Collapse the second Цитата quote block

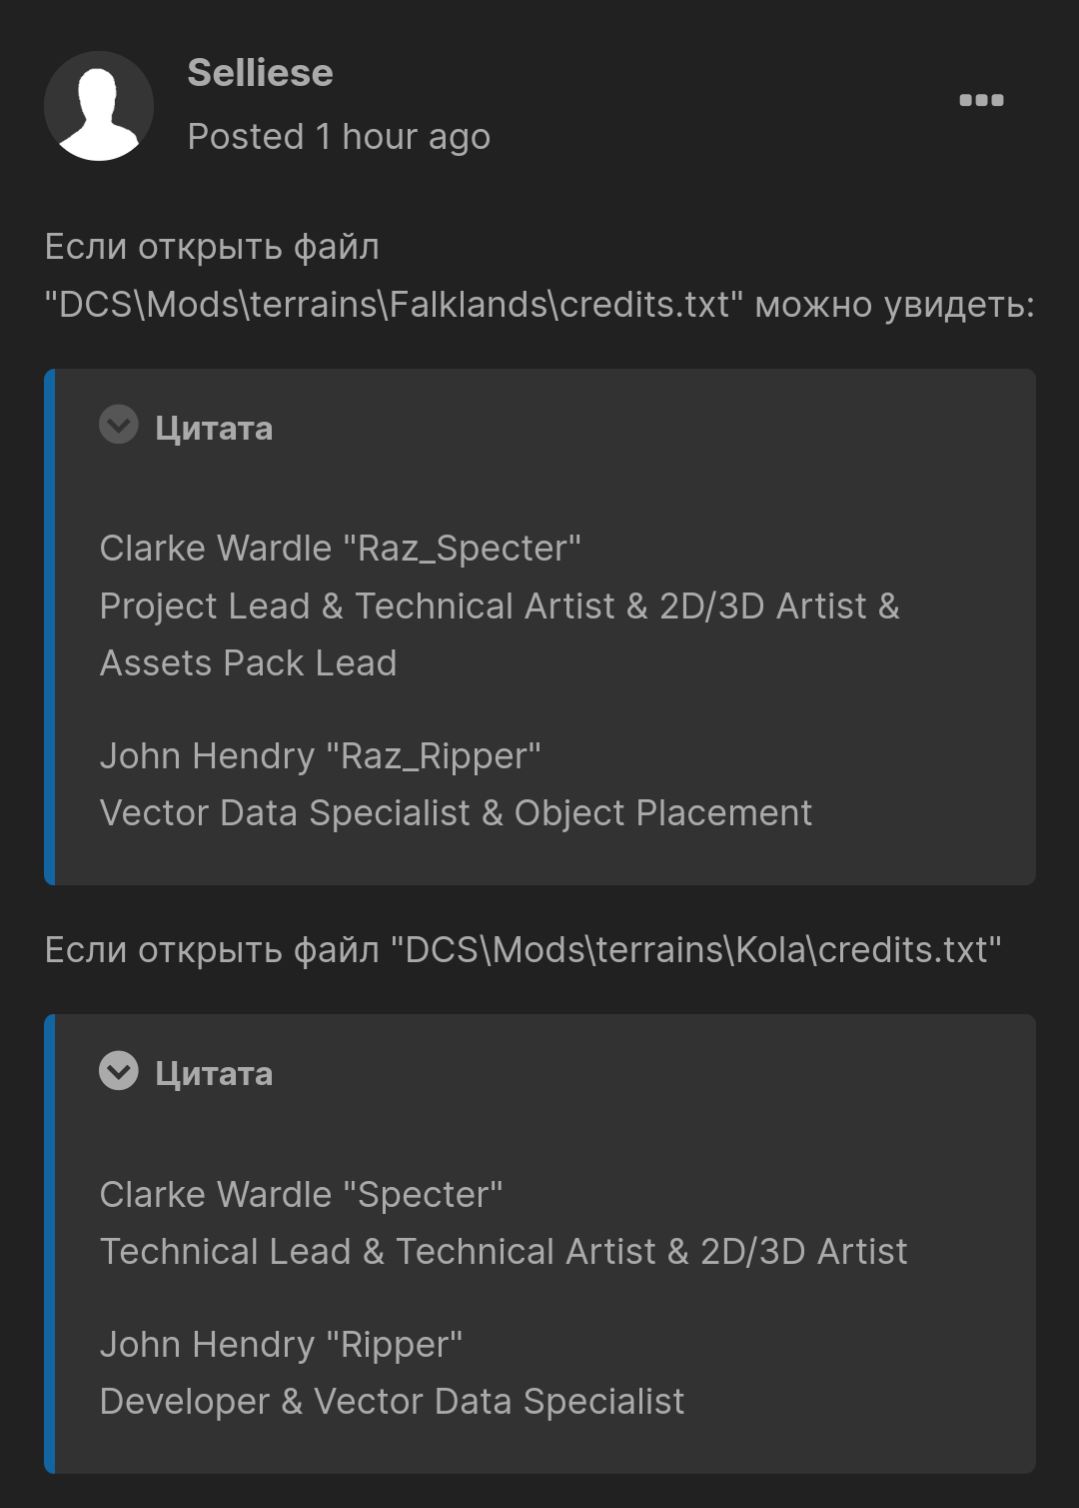[119, 1071]
